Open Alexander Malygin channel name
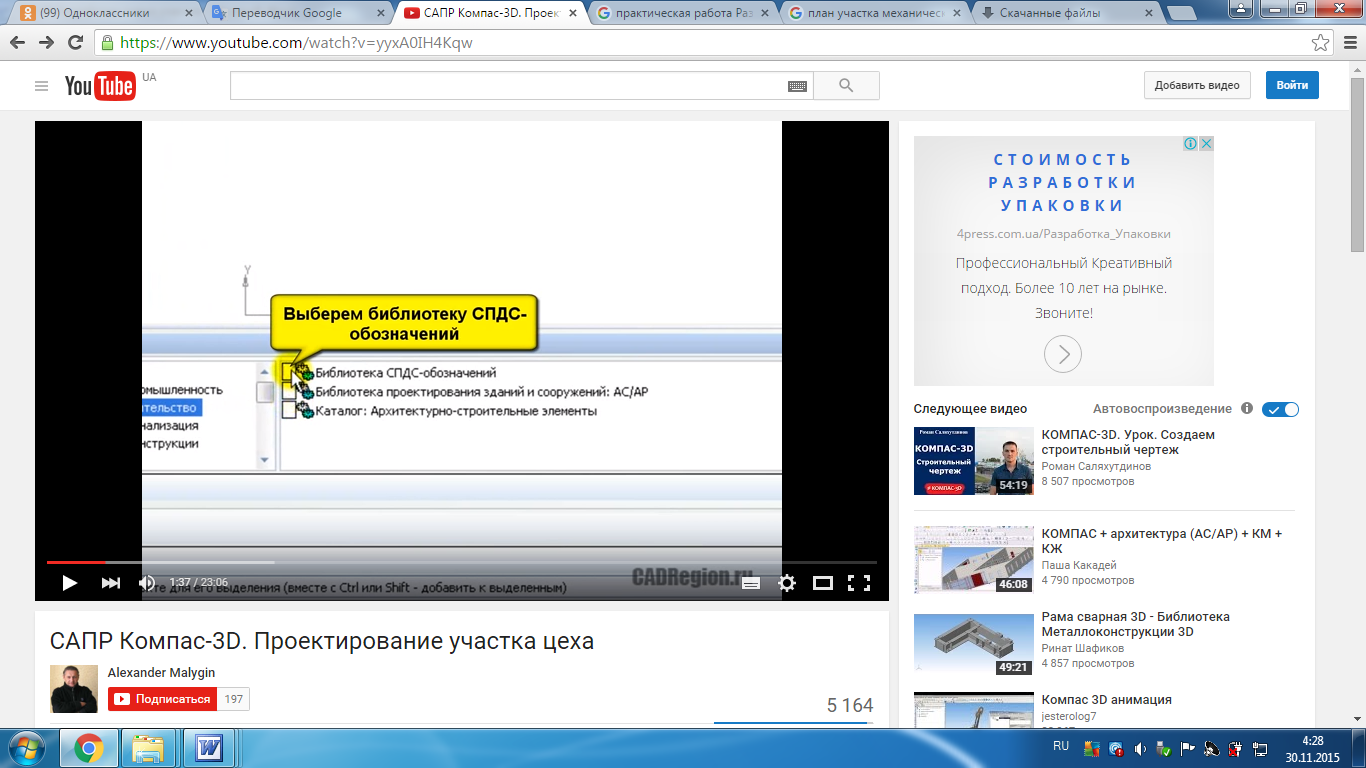 coord(161,673)
